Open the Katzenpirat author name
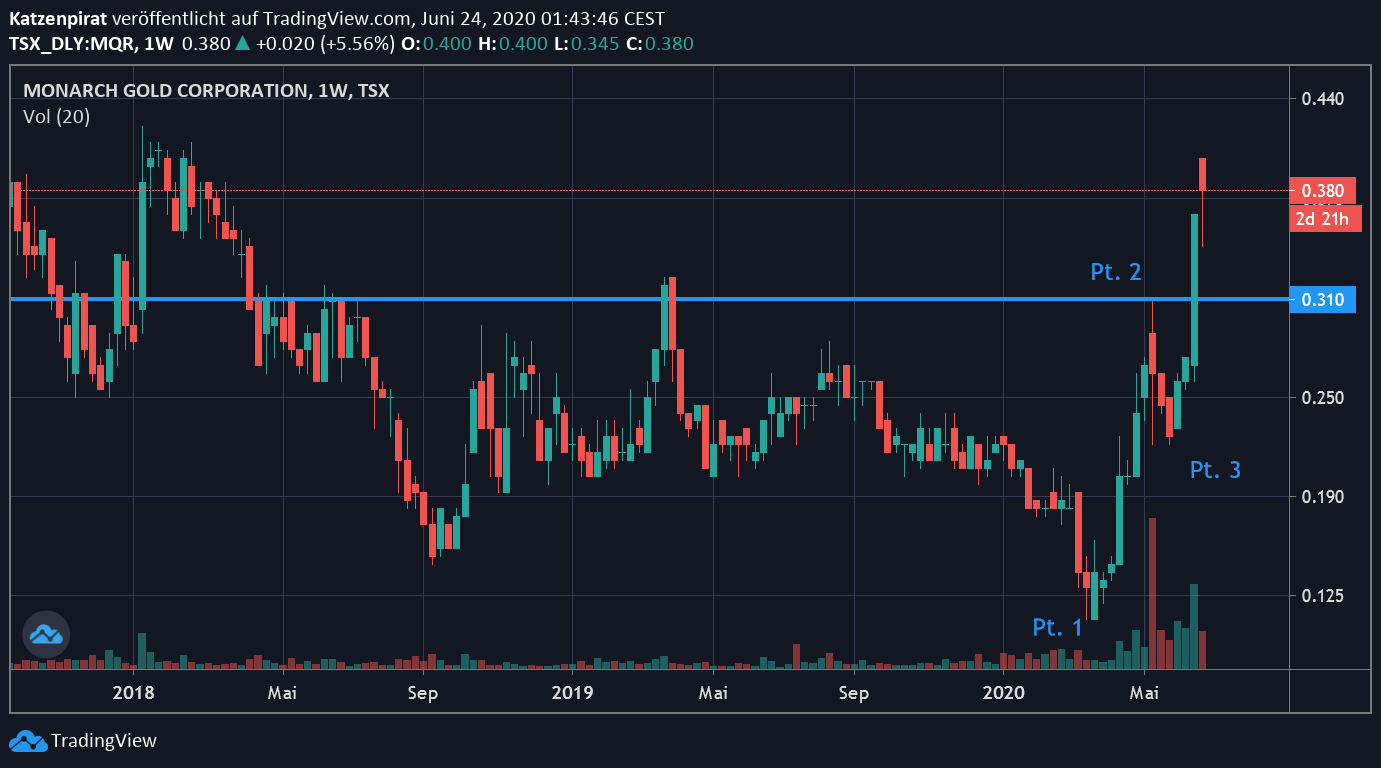The height and width of the screenshot is (768, 1381). [x=57, y=19]
